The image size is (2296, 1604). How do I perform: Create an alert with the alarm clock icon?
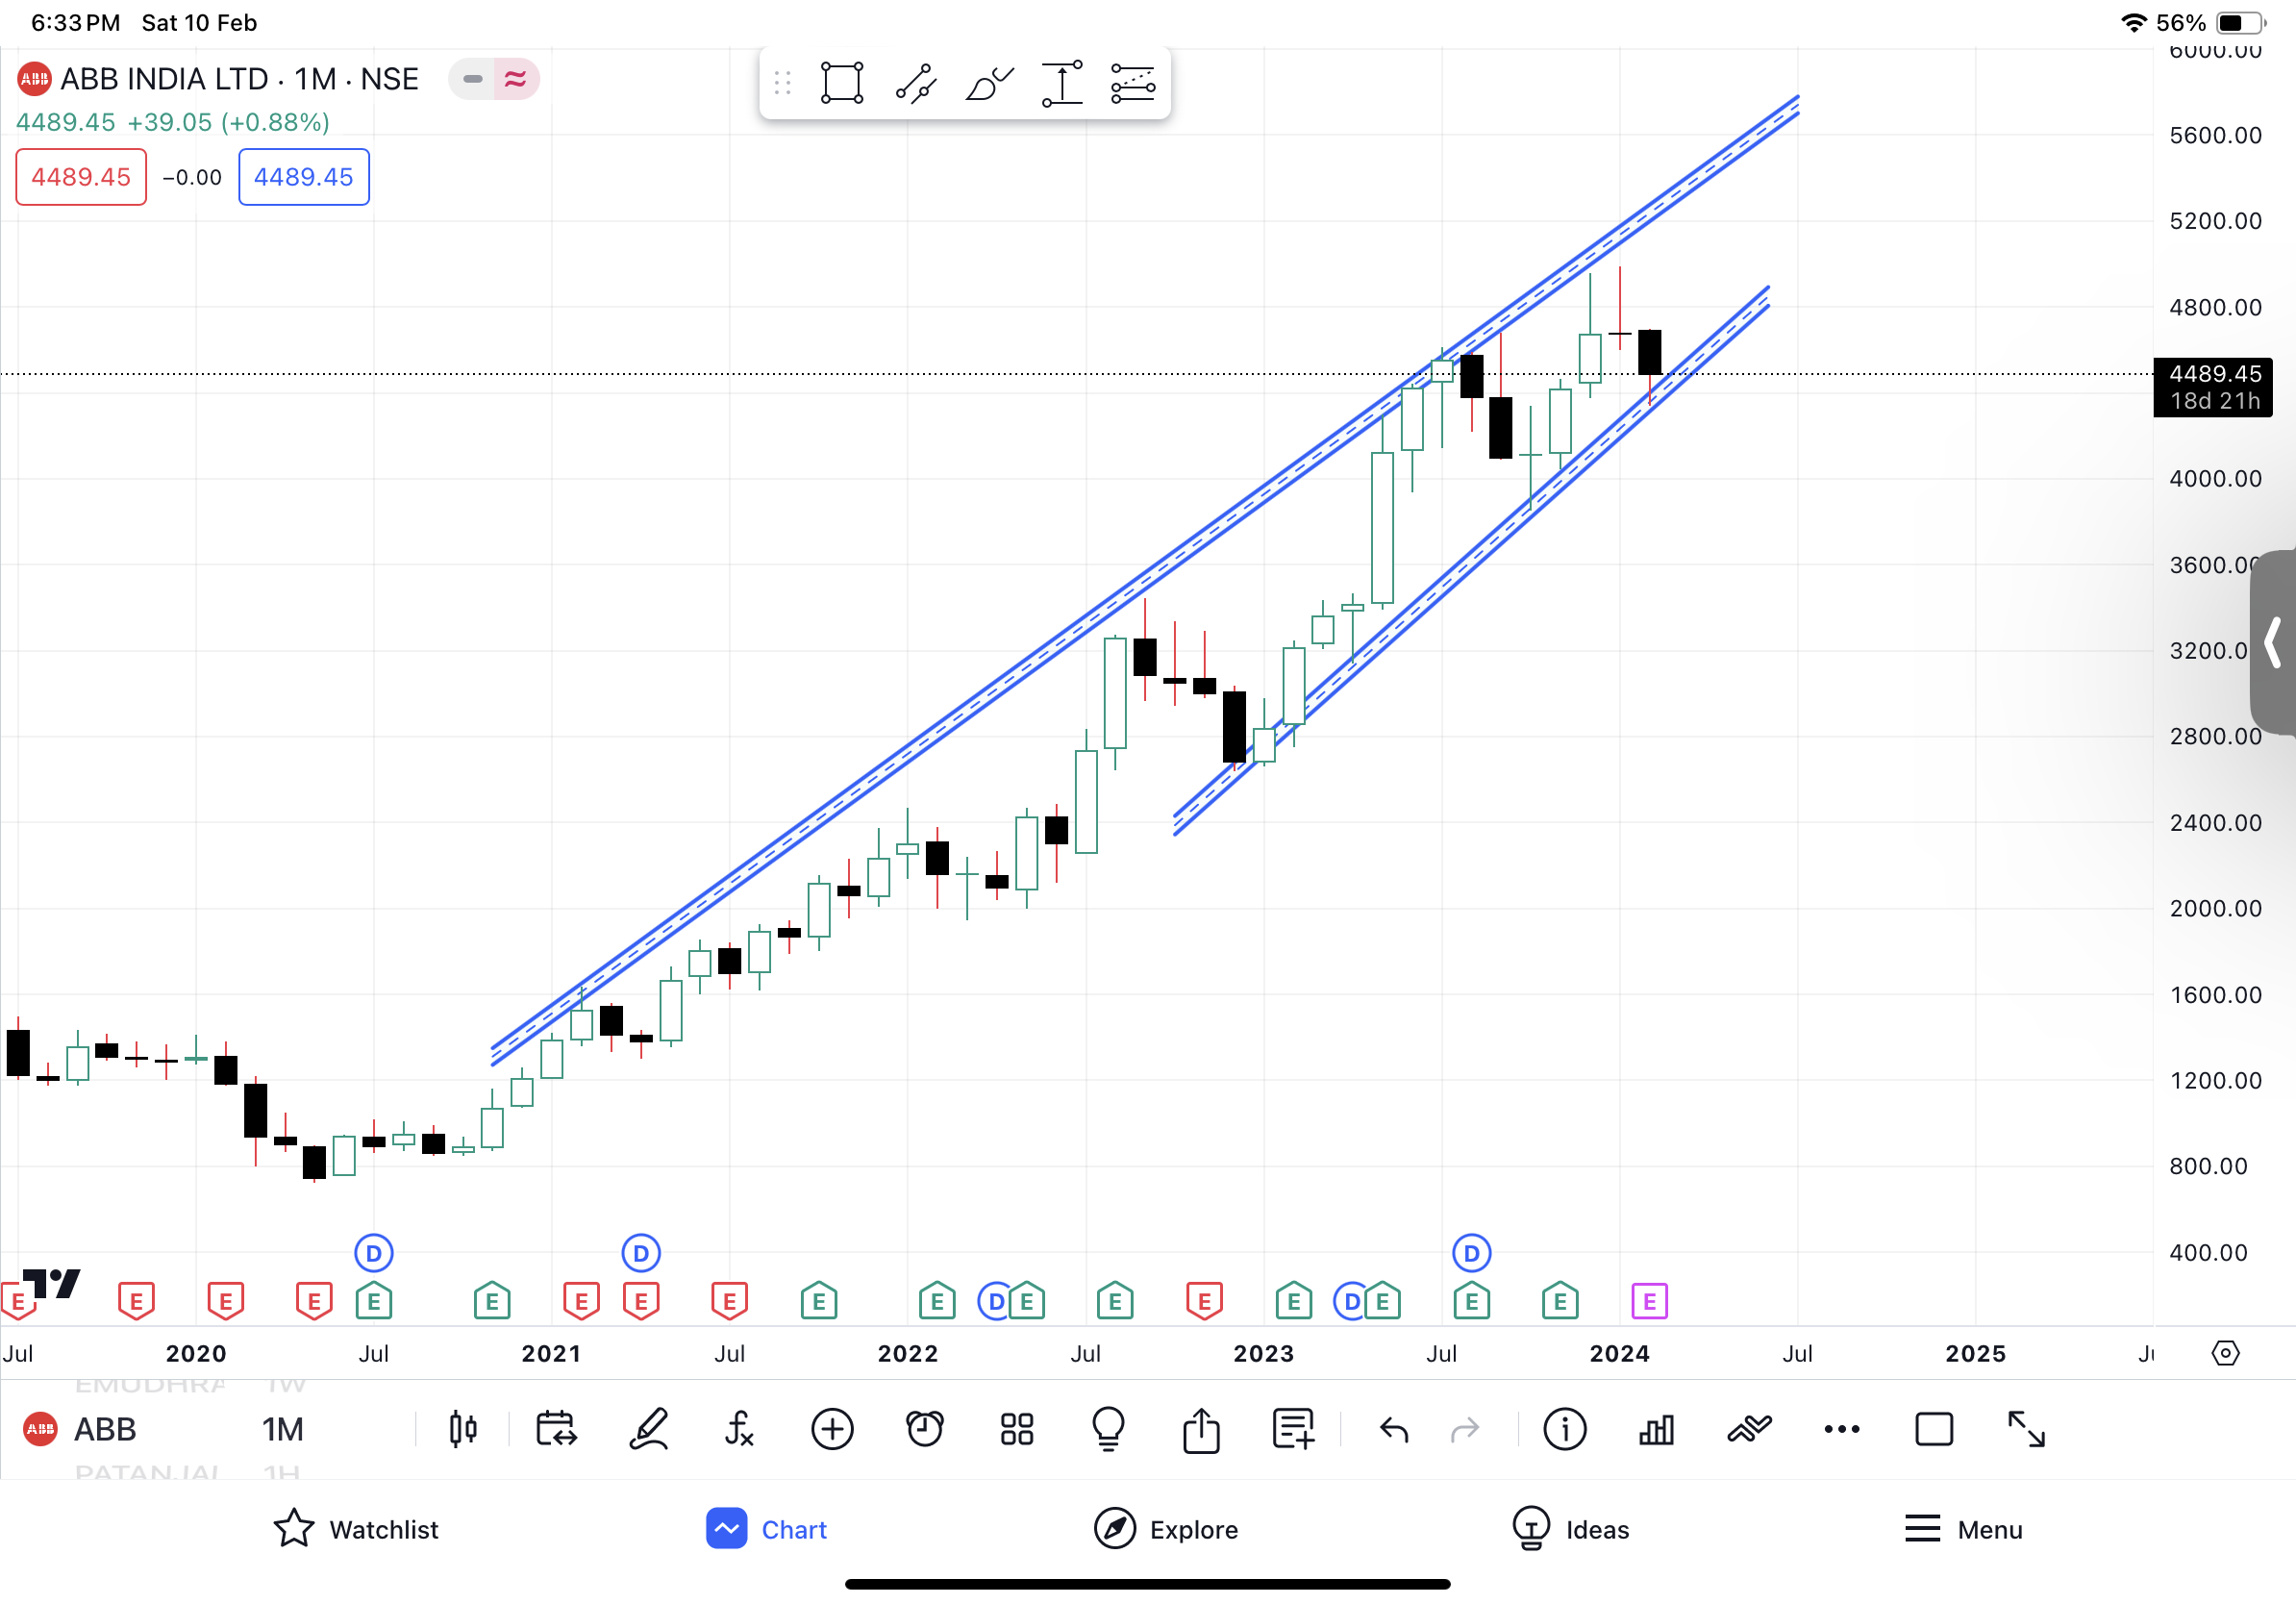click(x=925, y=1429)
